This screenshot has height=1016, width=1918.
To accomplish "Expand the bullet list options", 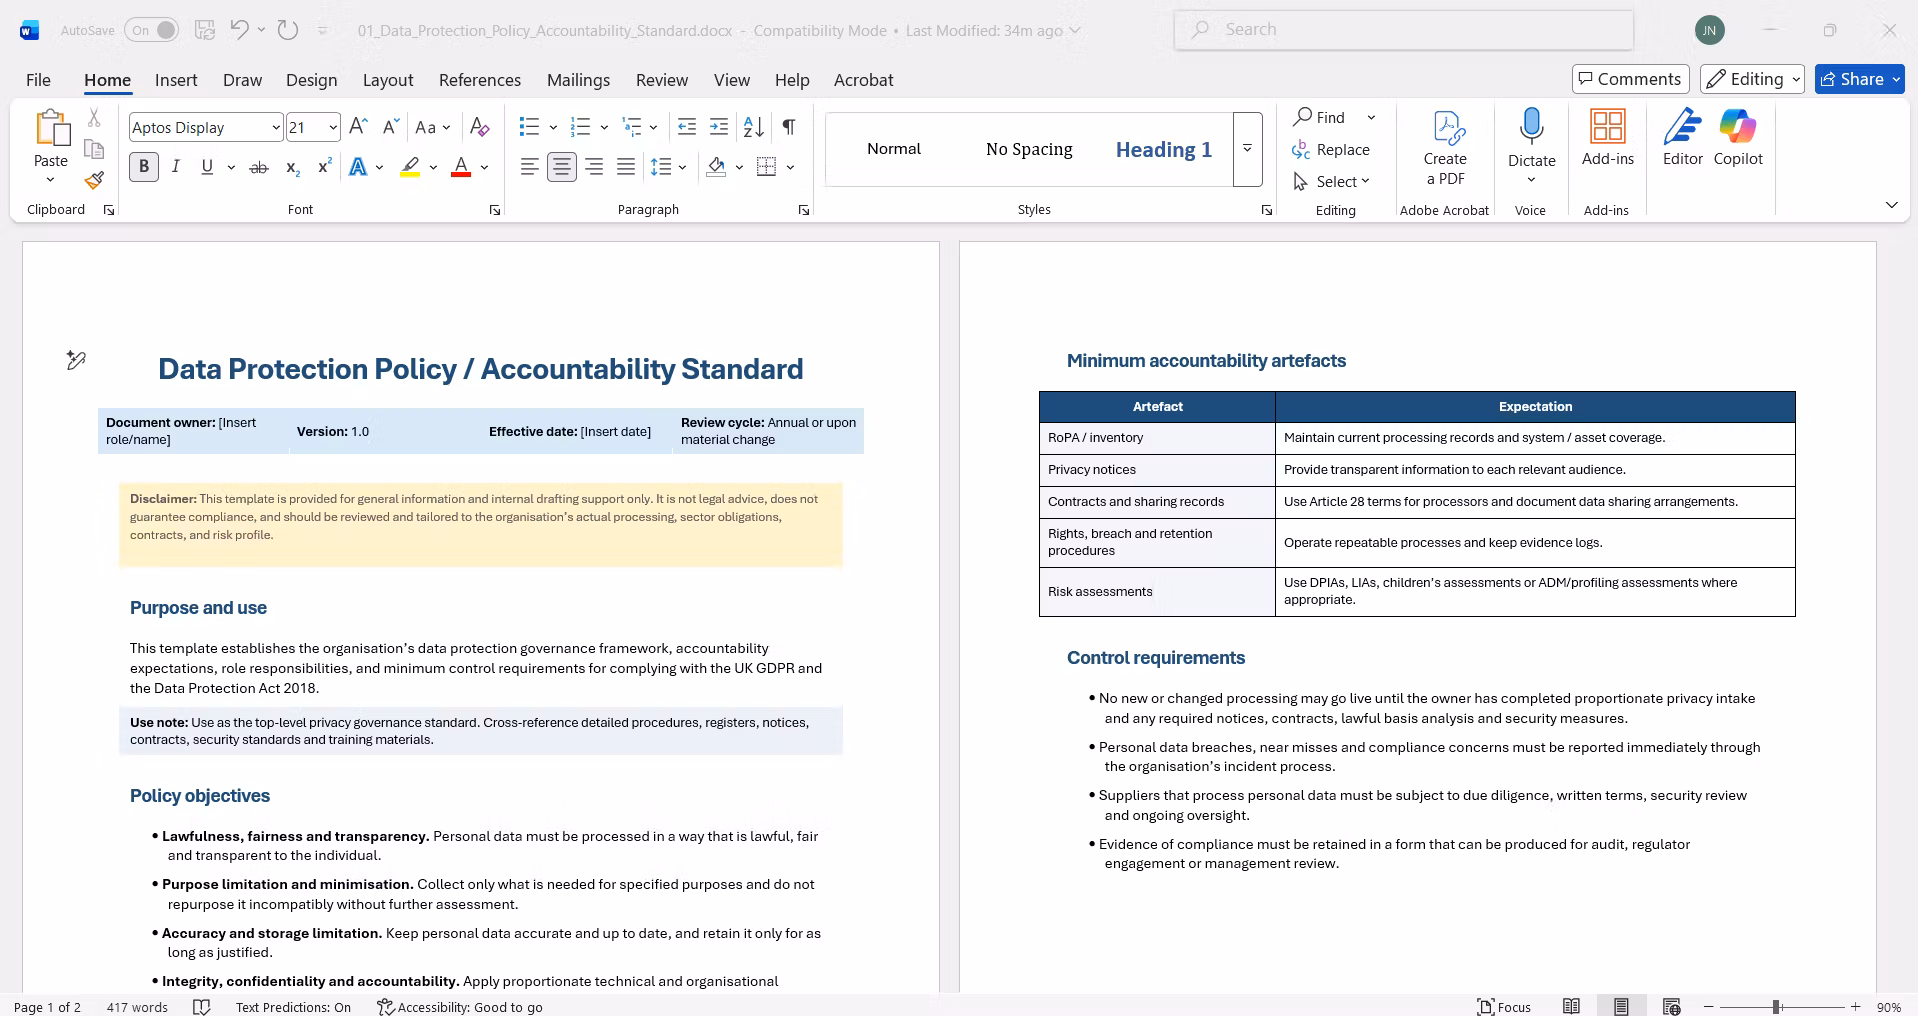I will (553, 127).
